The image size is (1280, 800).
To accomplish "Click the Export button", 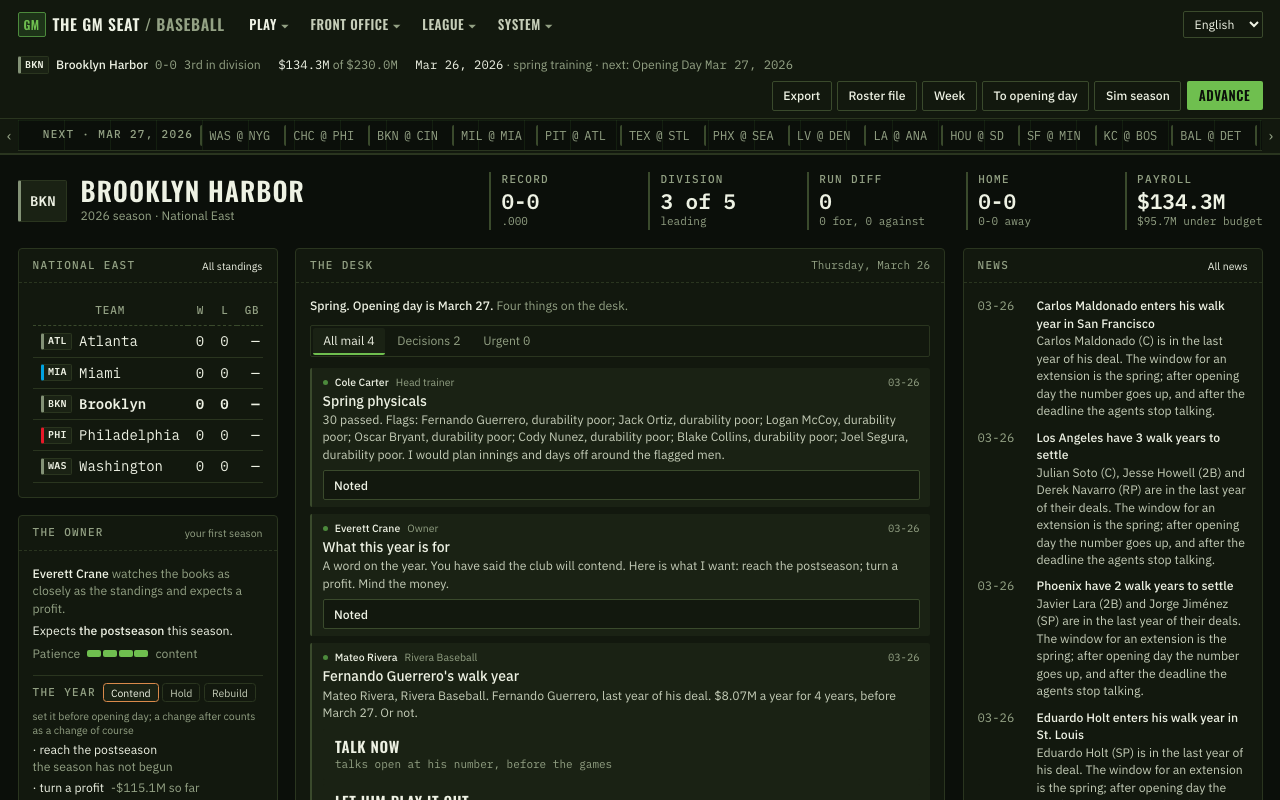I will click(x=802, y=96).
